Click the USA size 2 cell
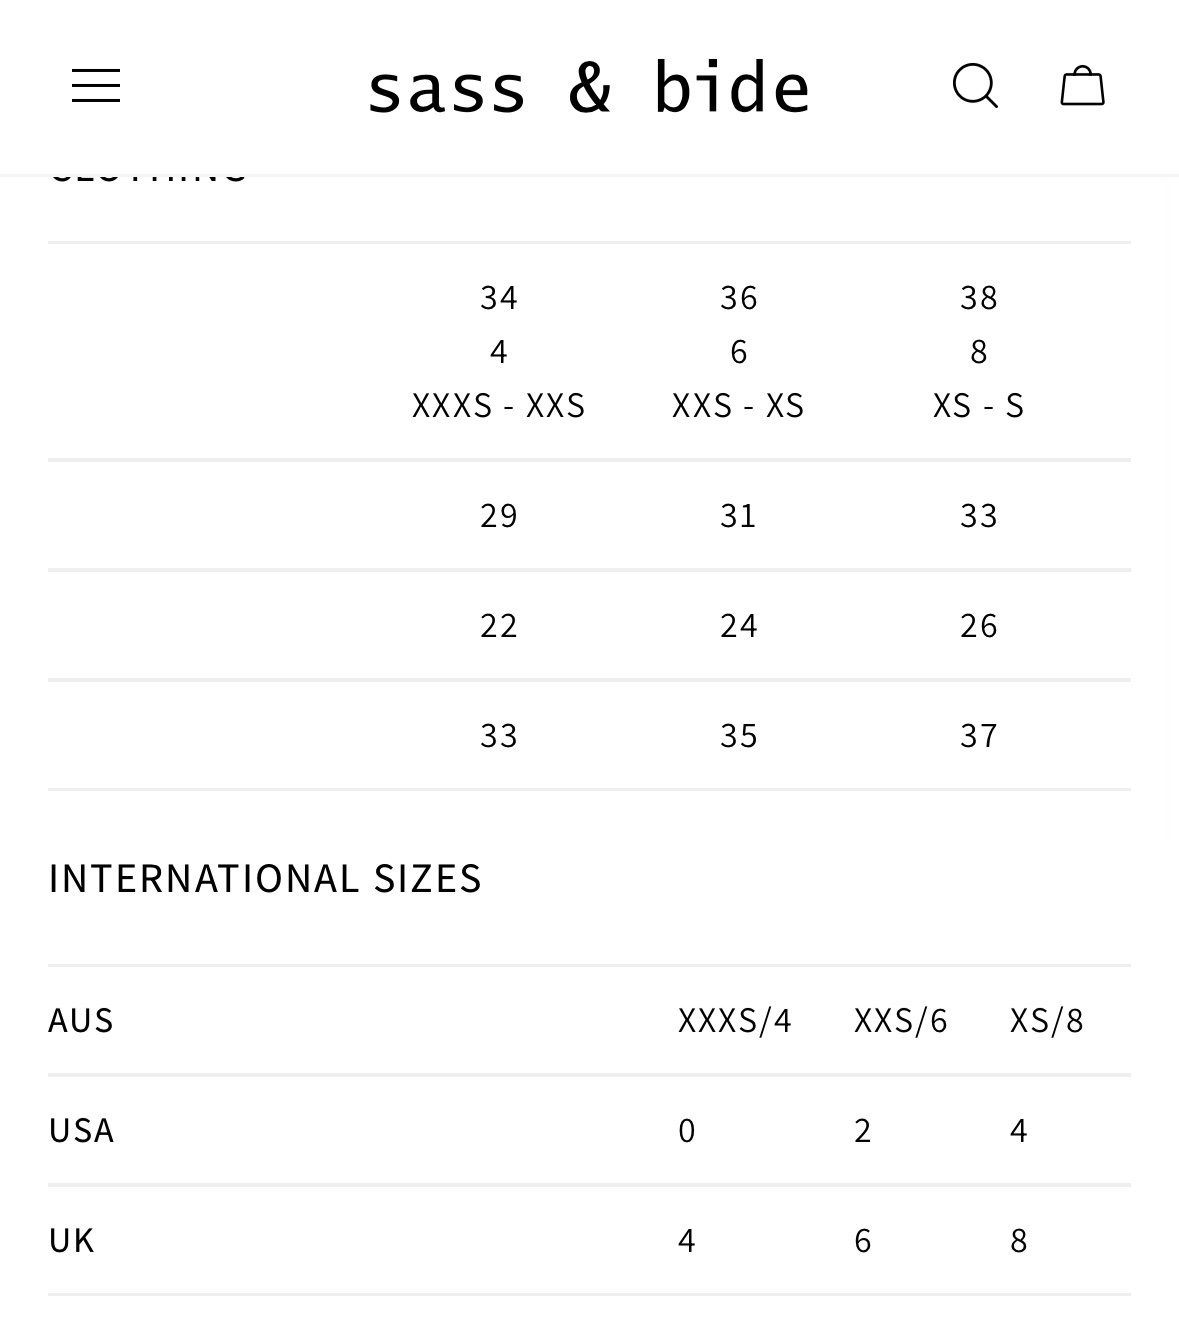 coord(863,1131)
